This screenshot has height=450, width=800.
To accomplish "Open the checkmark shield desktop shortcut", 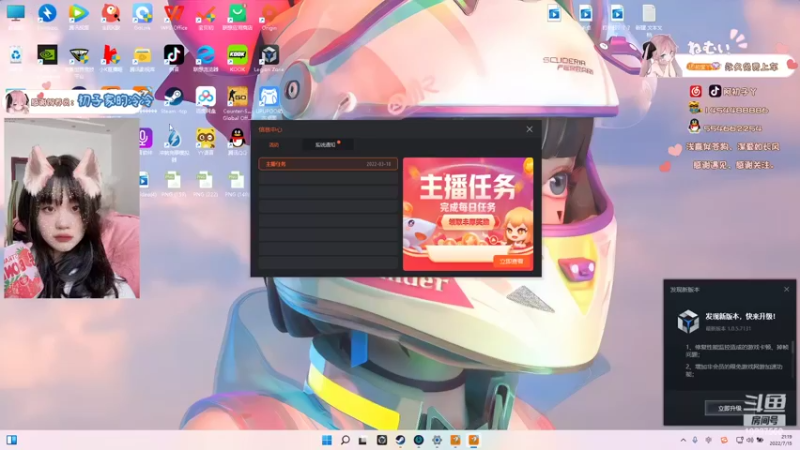I will point(206,13).
